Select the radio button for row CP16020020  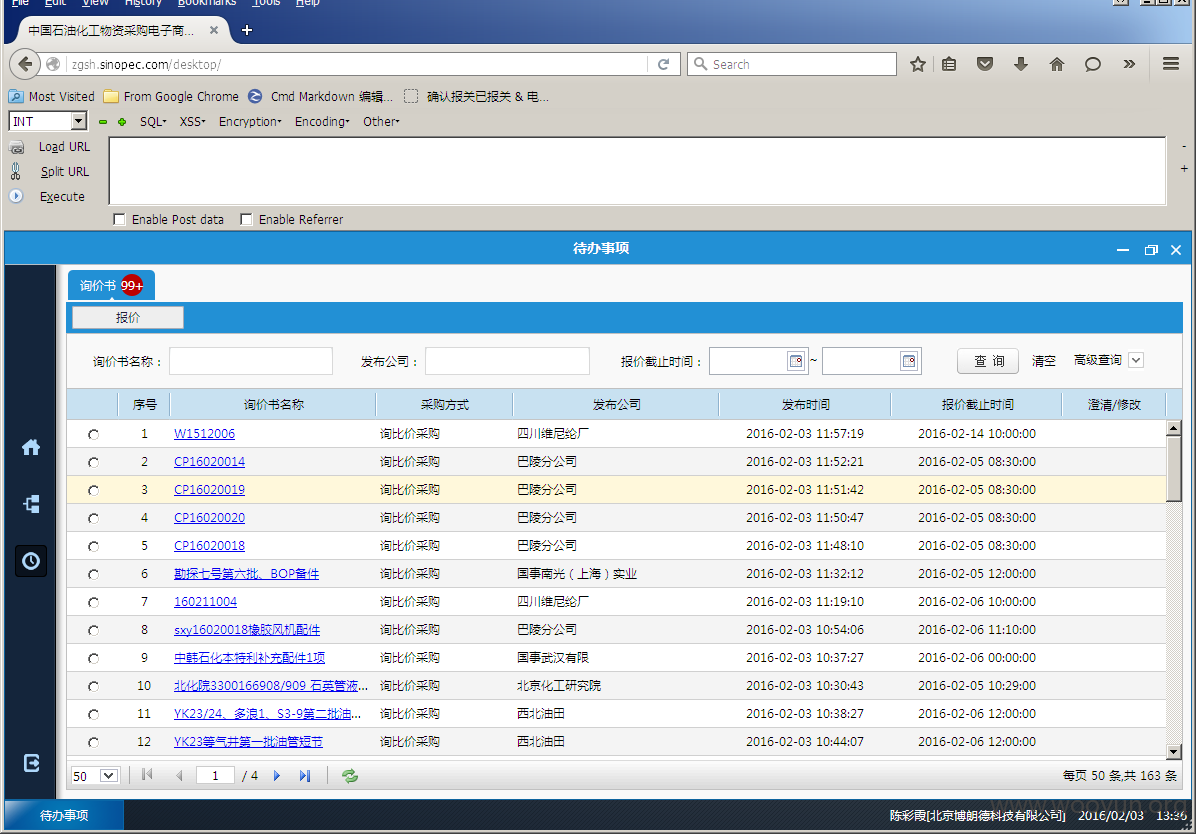coord(93,518)
